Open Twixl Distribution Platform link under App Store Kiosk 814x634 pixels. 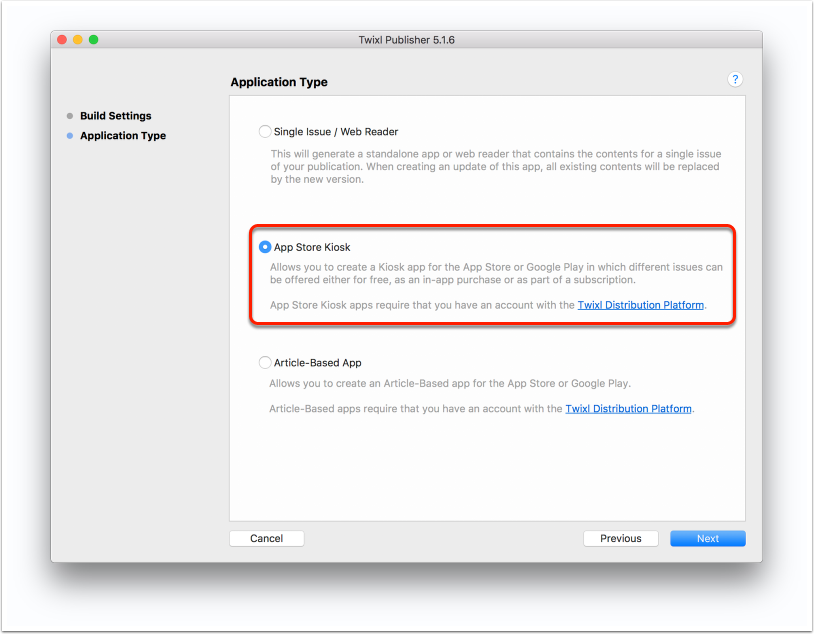641,305
